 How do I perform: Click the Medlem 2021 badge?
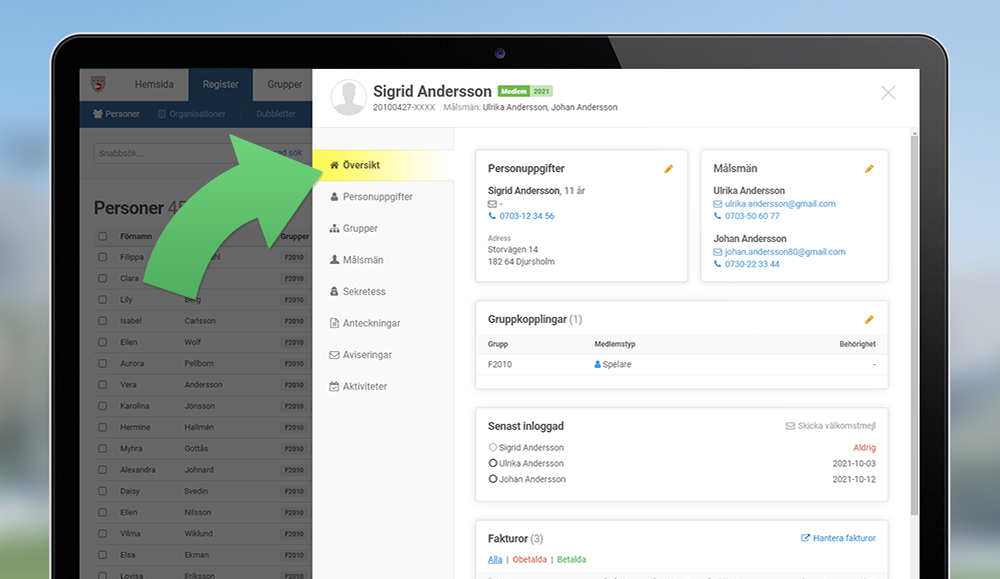(525, 91)
